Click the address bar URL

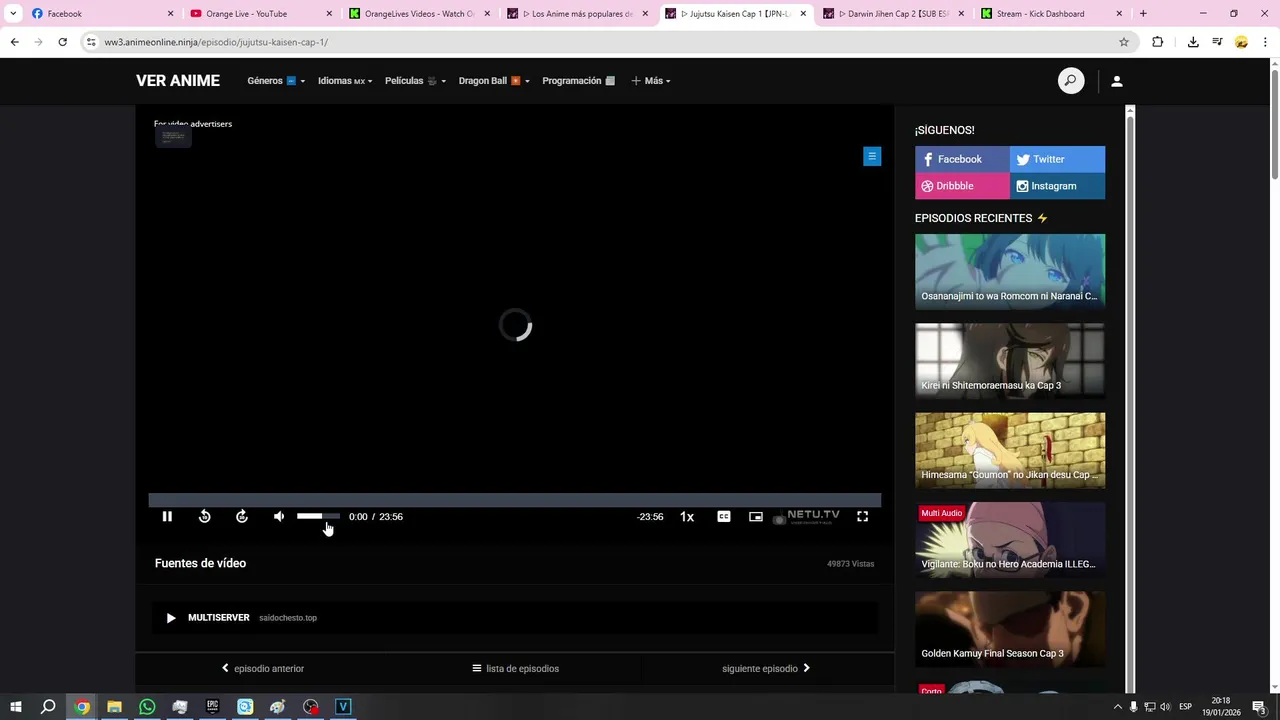[216, 42]
